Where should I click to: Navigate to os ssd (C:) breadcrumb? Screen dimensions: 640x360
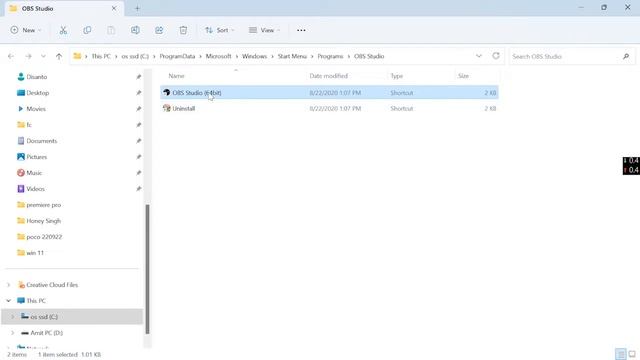point(135,56)
